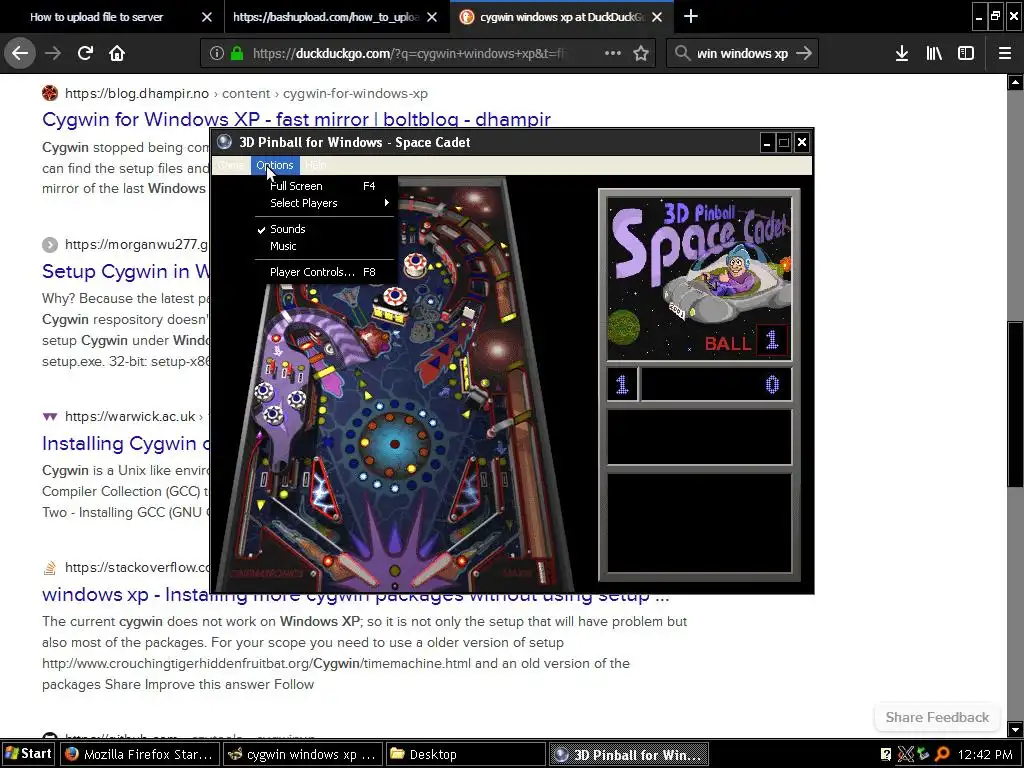
Task: Open Player Controls from Options menu
Action: coord(325,272)
